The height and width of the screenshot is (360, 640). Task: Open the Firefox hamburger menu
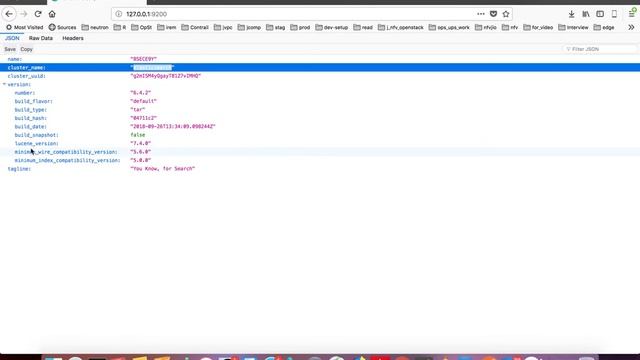tap(632, 14)
